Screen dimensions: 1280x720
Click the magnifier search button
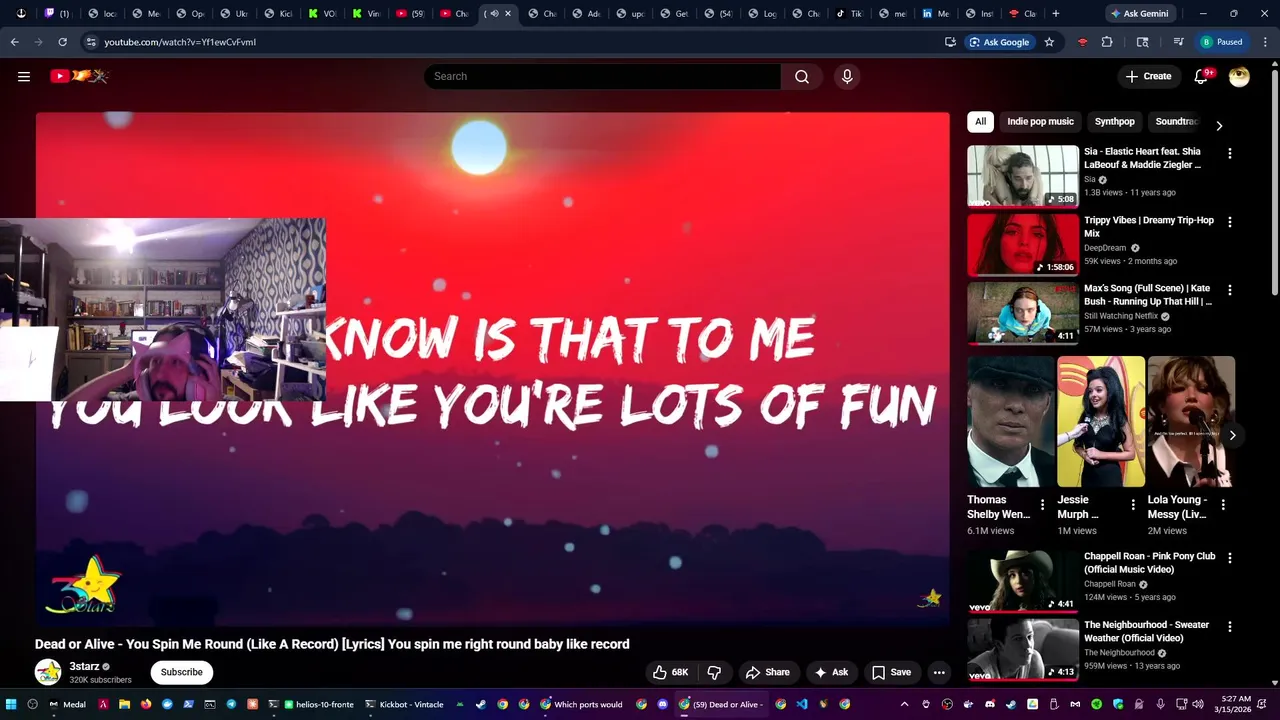(802, 76)
